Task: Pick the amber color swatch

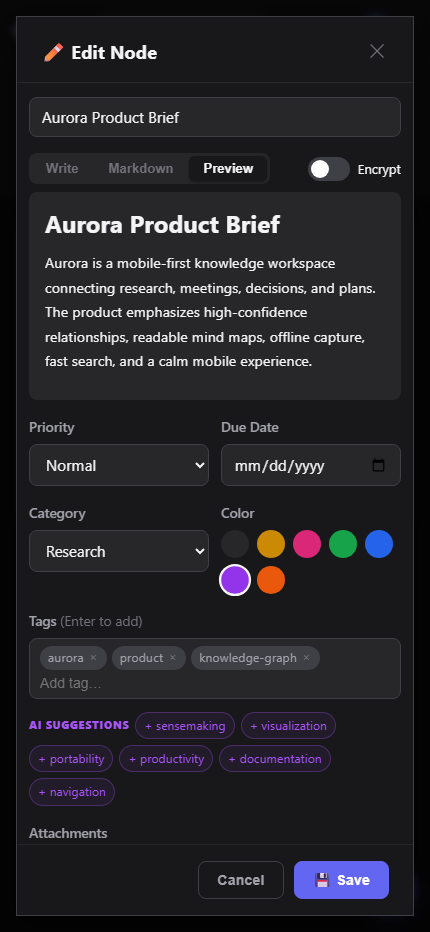Action: pos(271,544)
